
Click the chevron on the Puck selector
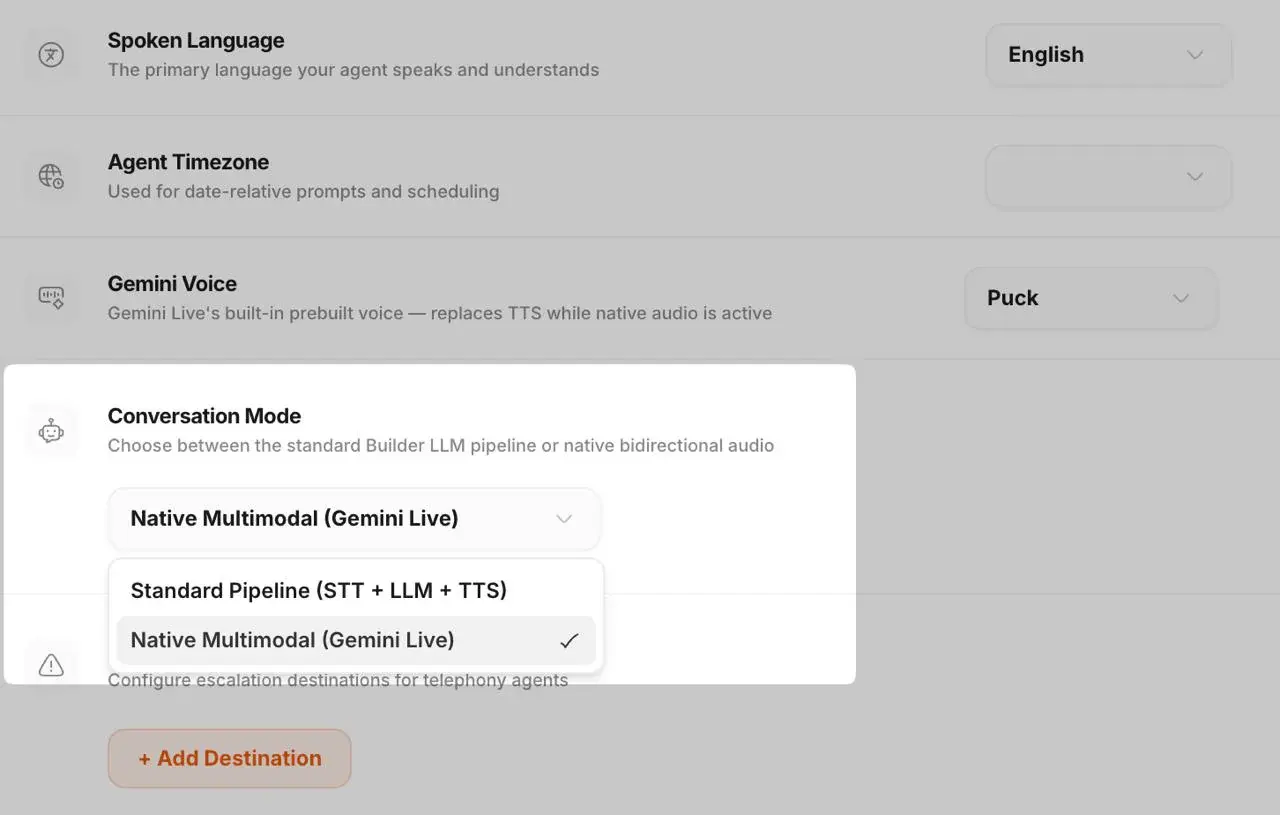[1181, 298]
